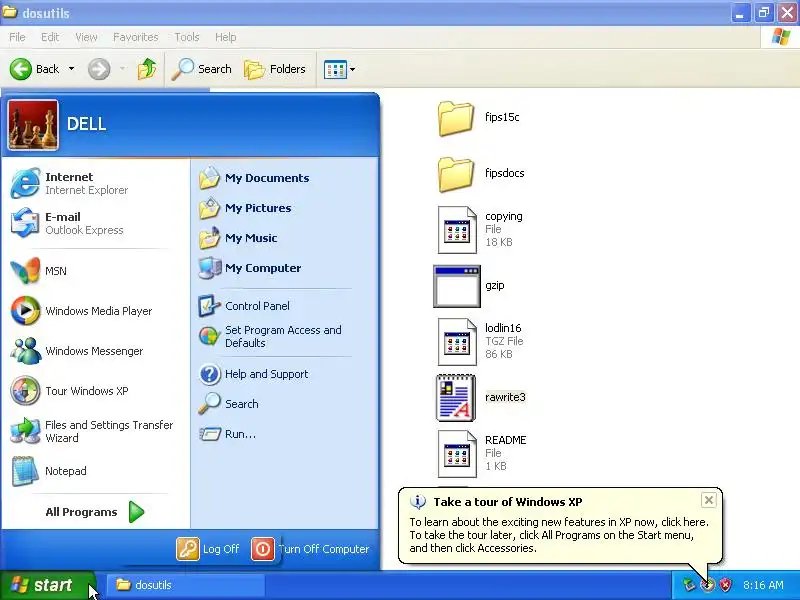Image resolution: width=800 pixels, height=600 pixels.
Task: Click the red security shield tray icon
Action: [725, 585]
